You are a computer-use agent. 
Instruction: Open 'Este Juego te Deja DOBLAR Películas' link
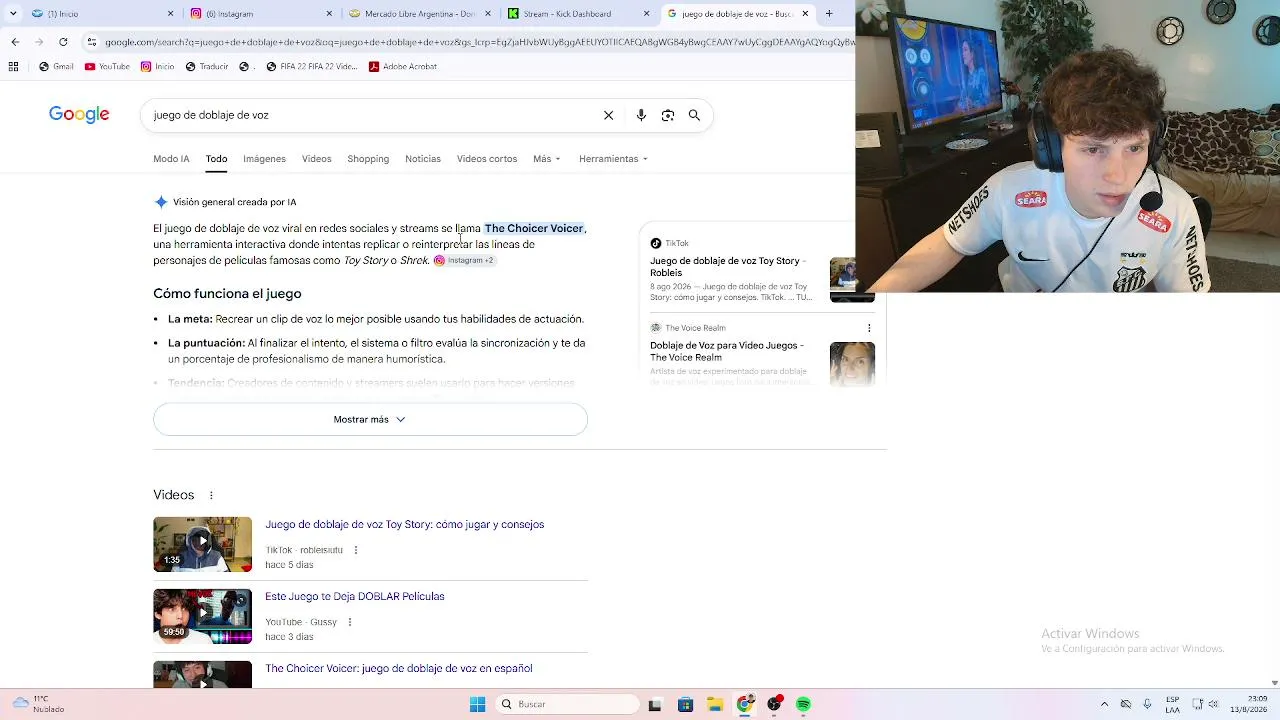point(355,596)
